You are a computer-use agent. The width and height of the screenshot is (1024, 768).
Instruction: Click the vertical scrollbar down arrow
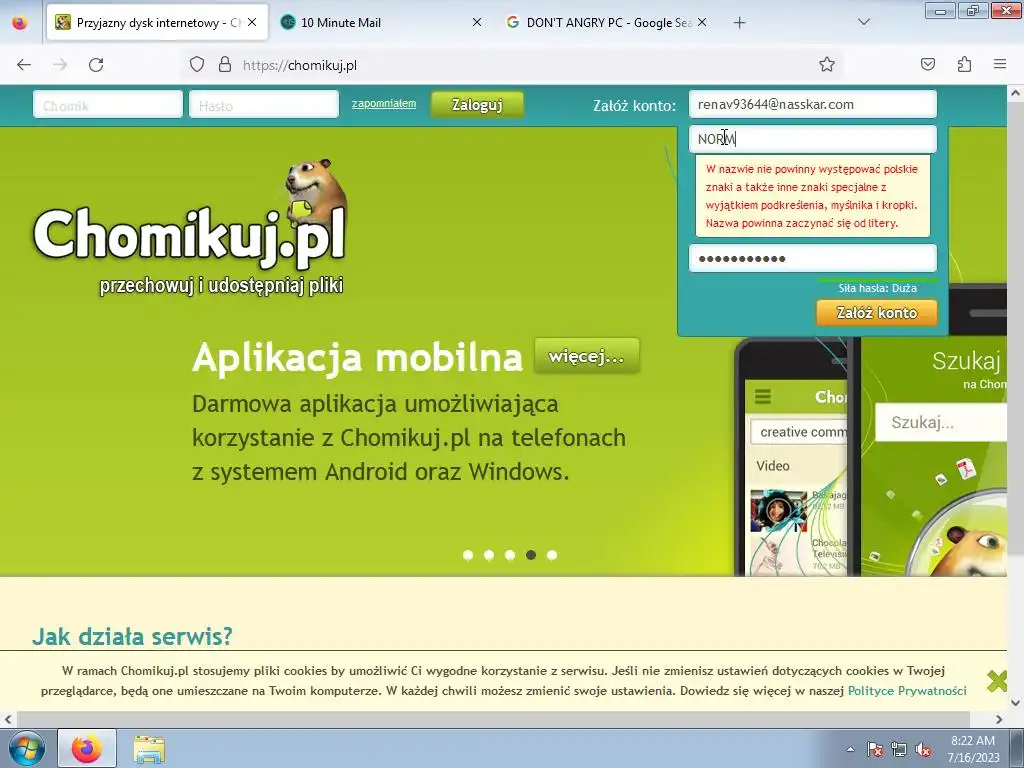pos(1016,703)
